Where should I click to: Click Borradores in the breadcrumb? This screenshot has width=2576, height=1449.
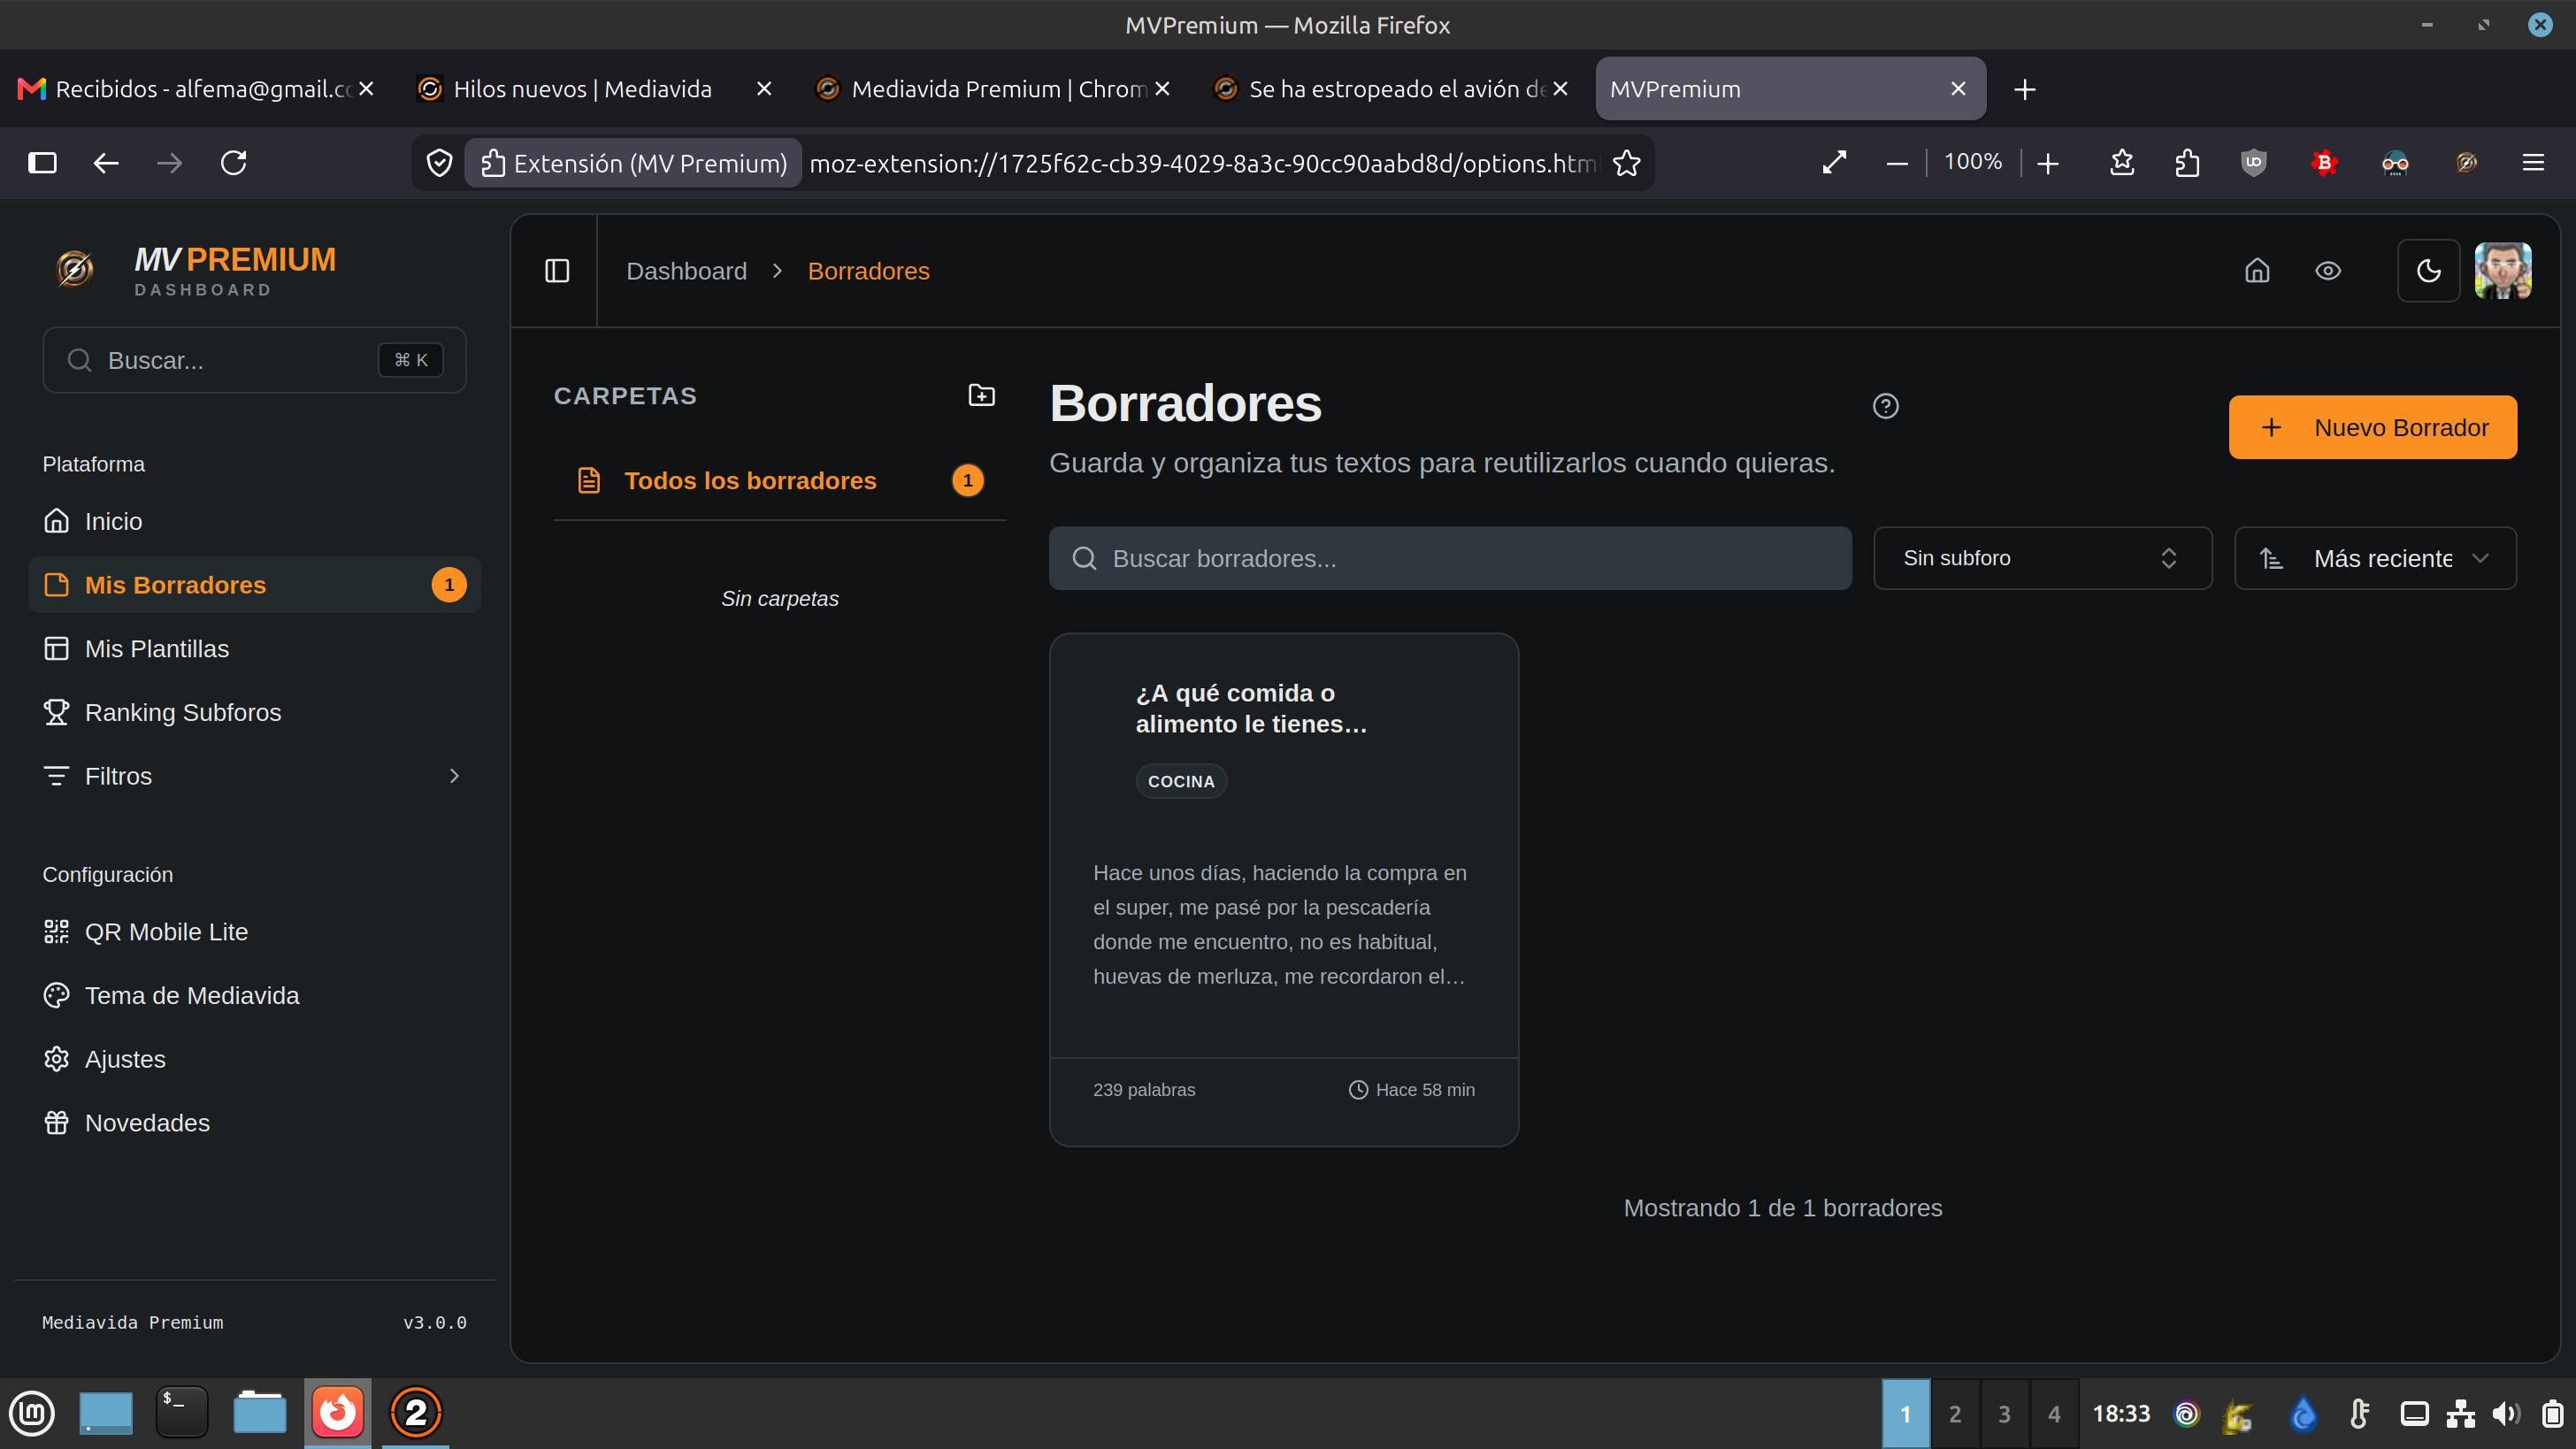pos(868,271)
